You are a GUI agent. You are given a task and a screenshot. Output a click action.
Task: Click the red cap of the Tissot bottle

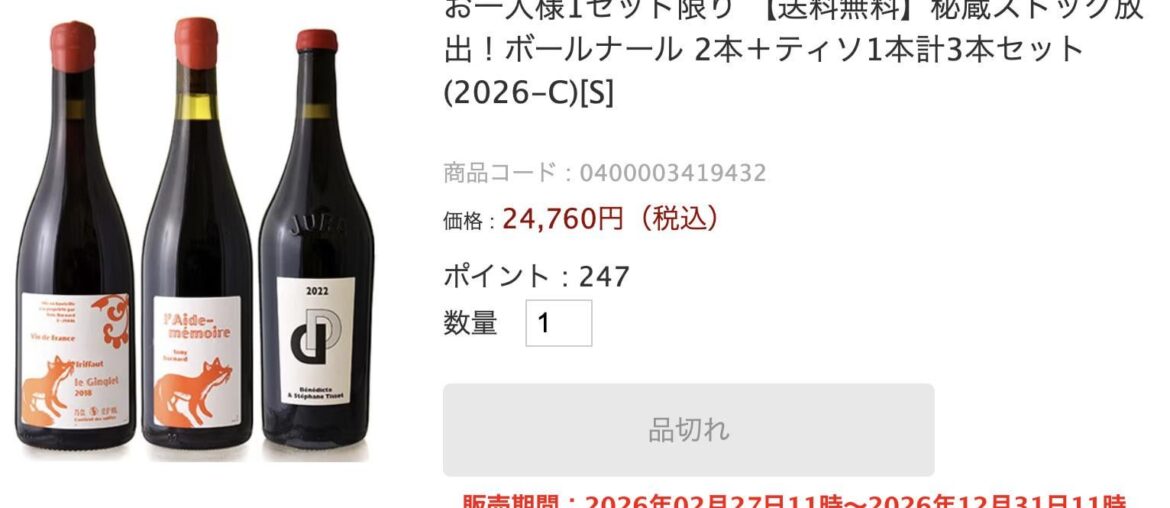[x=316, y=41]
